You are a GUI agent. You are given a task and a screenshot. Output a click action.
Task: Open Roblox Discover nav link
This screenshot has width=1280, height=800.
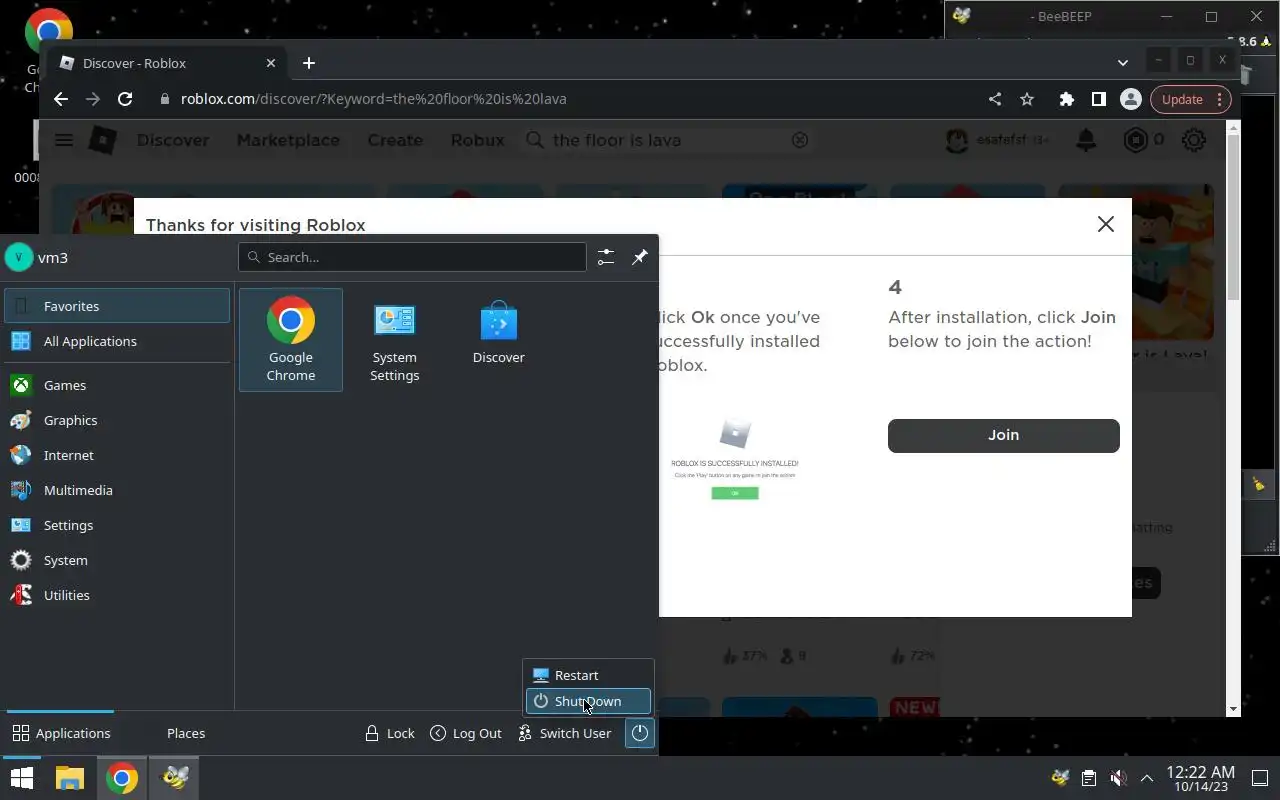click(x=173, y=140)
